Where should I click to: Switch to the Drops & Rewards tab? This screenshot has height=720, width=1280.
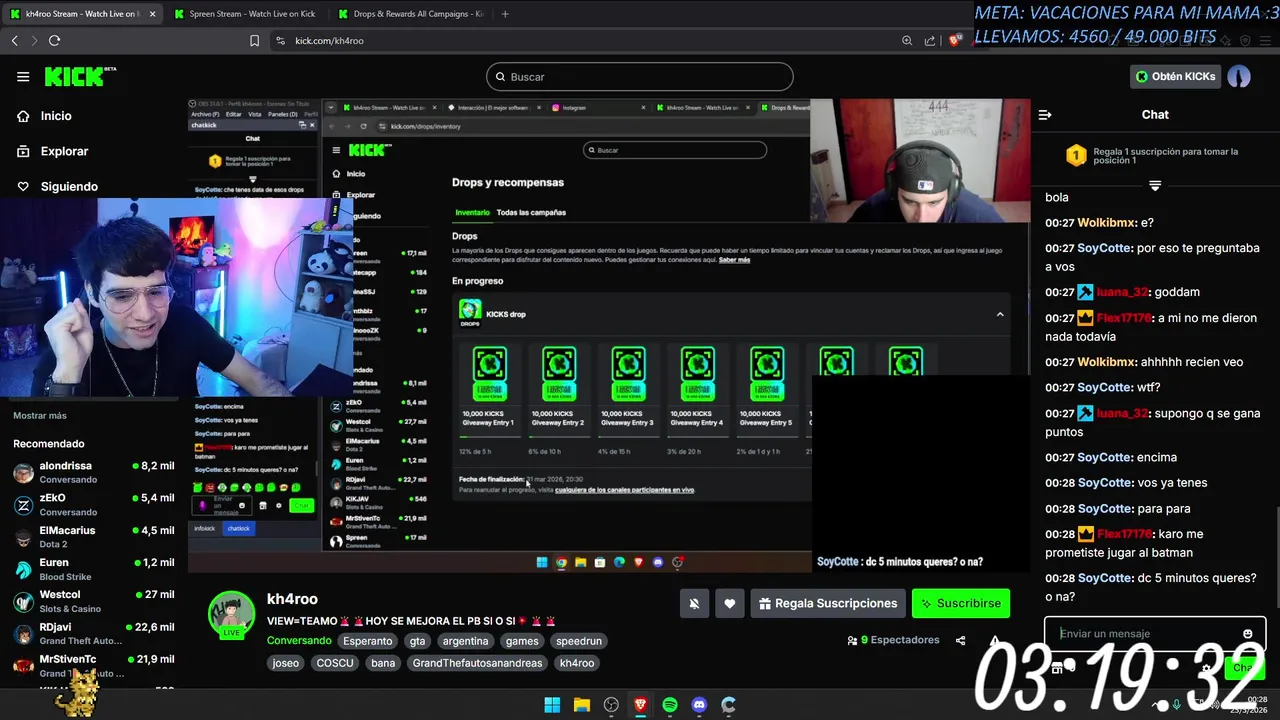[409, 14]
